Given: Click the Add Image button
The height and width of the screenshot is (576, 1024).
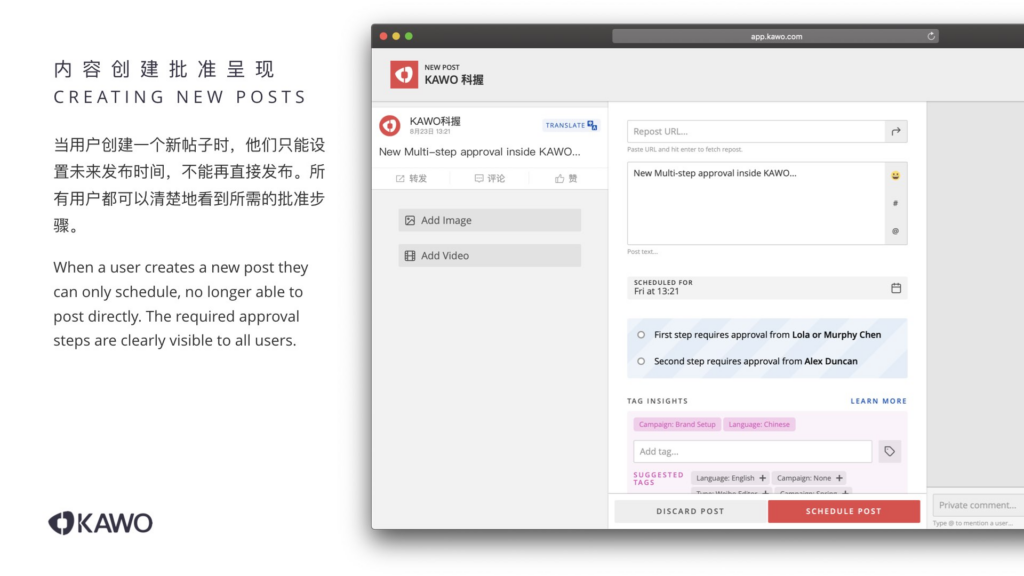Looking at the screenshot, I should (489, 220).
